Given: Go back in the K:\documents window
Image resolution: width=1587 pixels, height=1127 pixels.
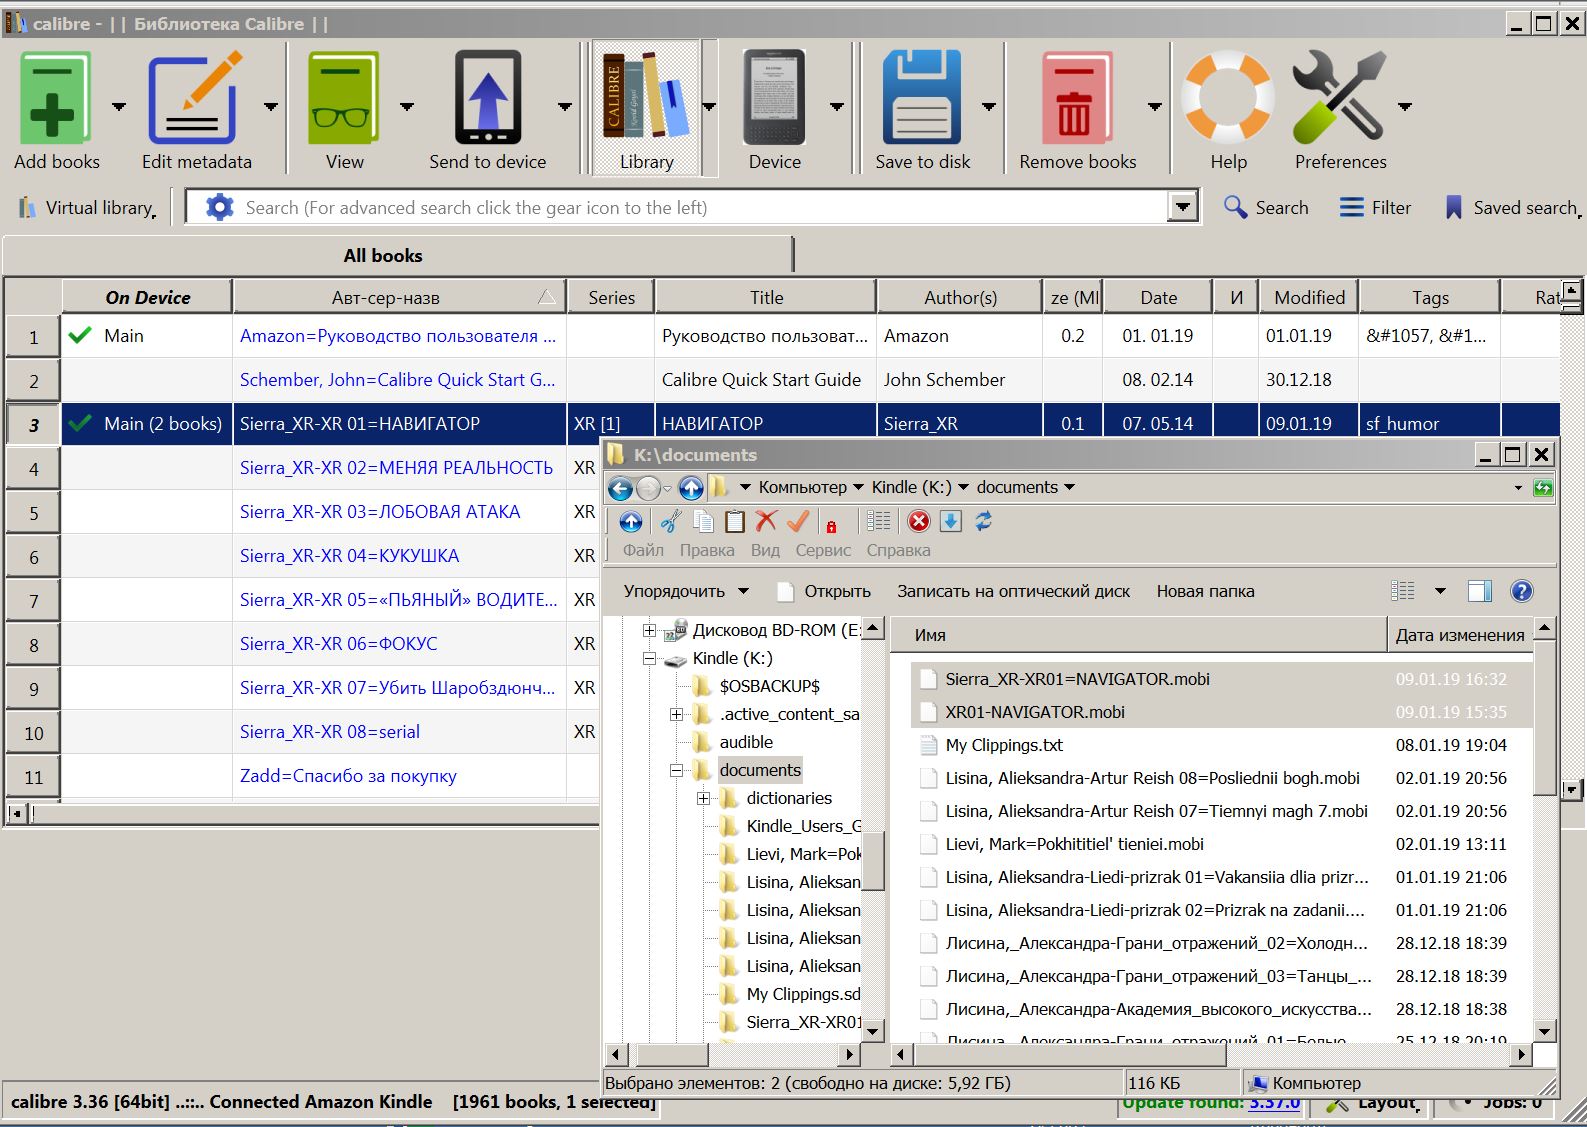Looking at the screenshot, I should pos(620,488).
